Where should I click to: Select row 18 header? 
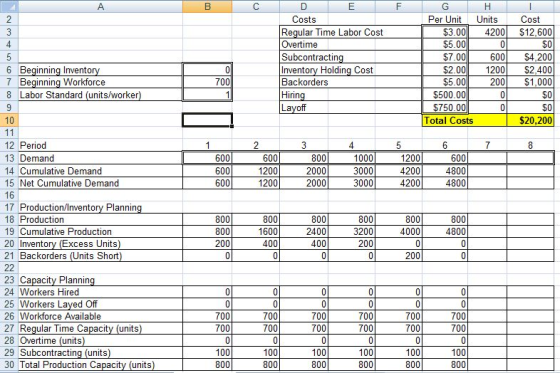coord(9,219)
